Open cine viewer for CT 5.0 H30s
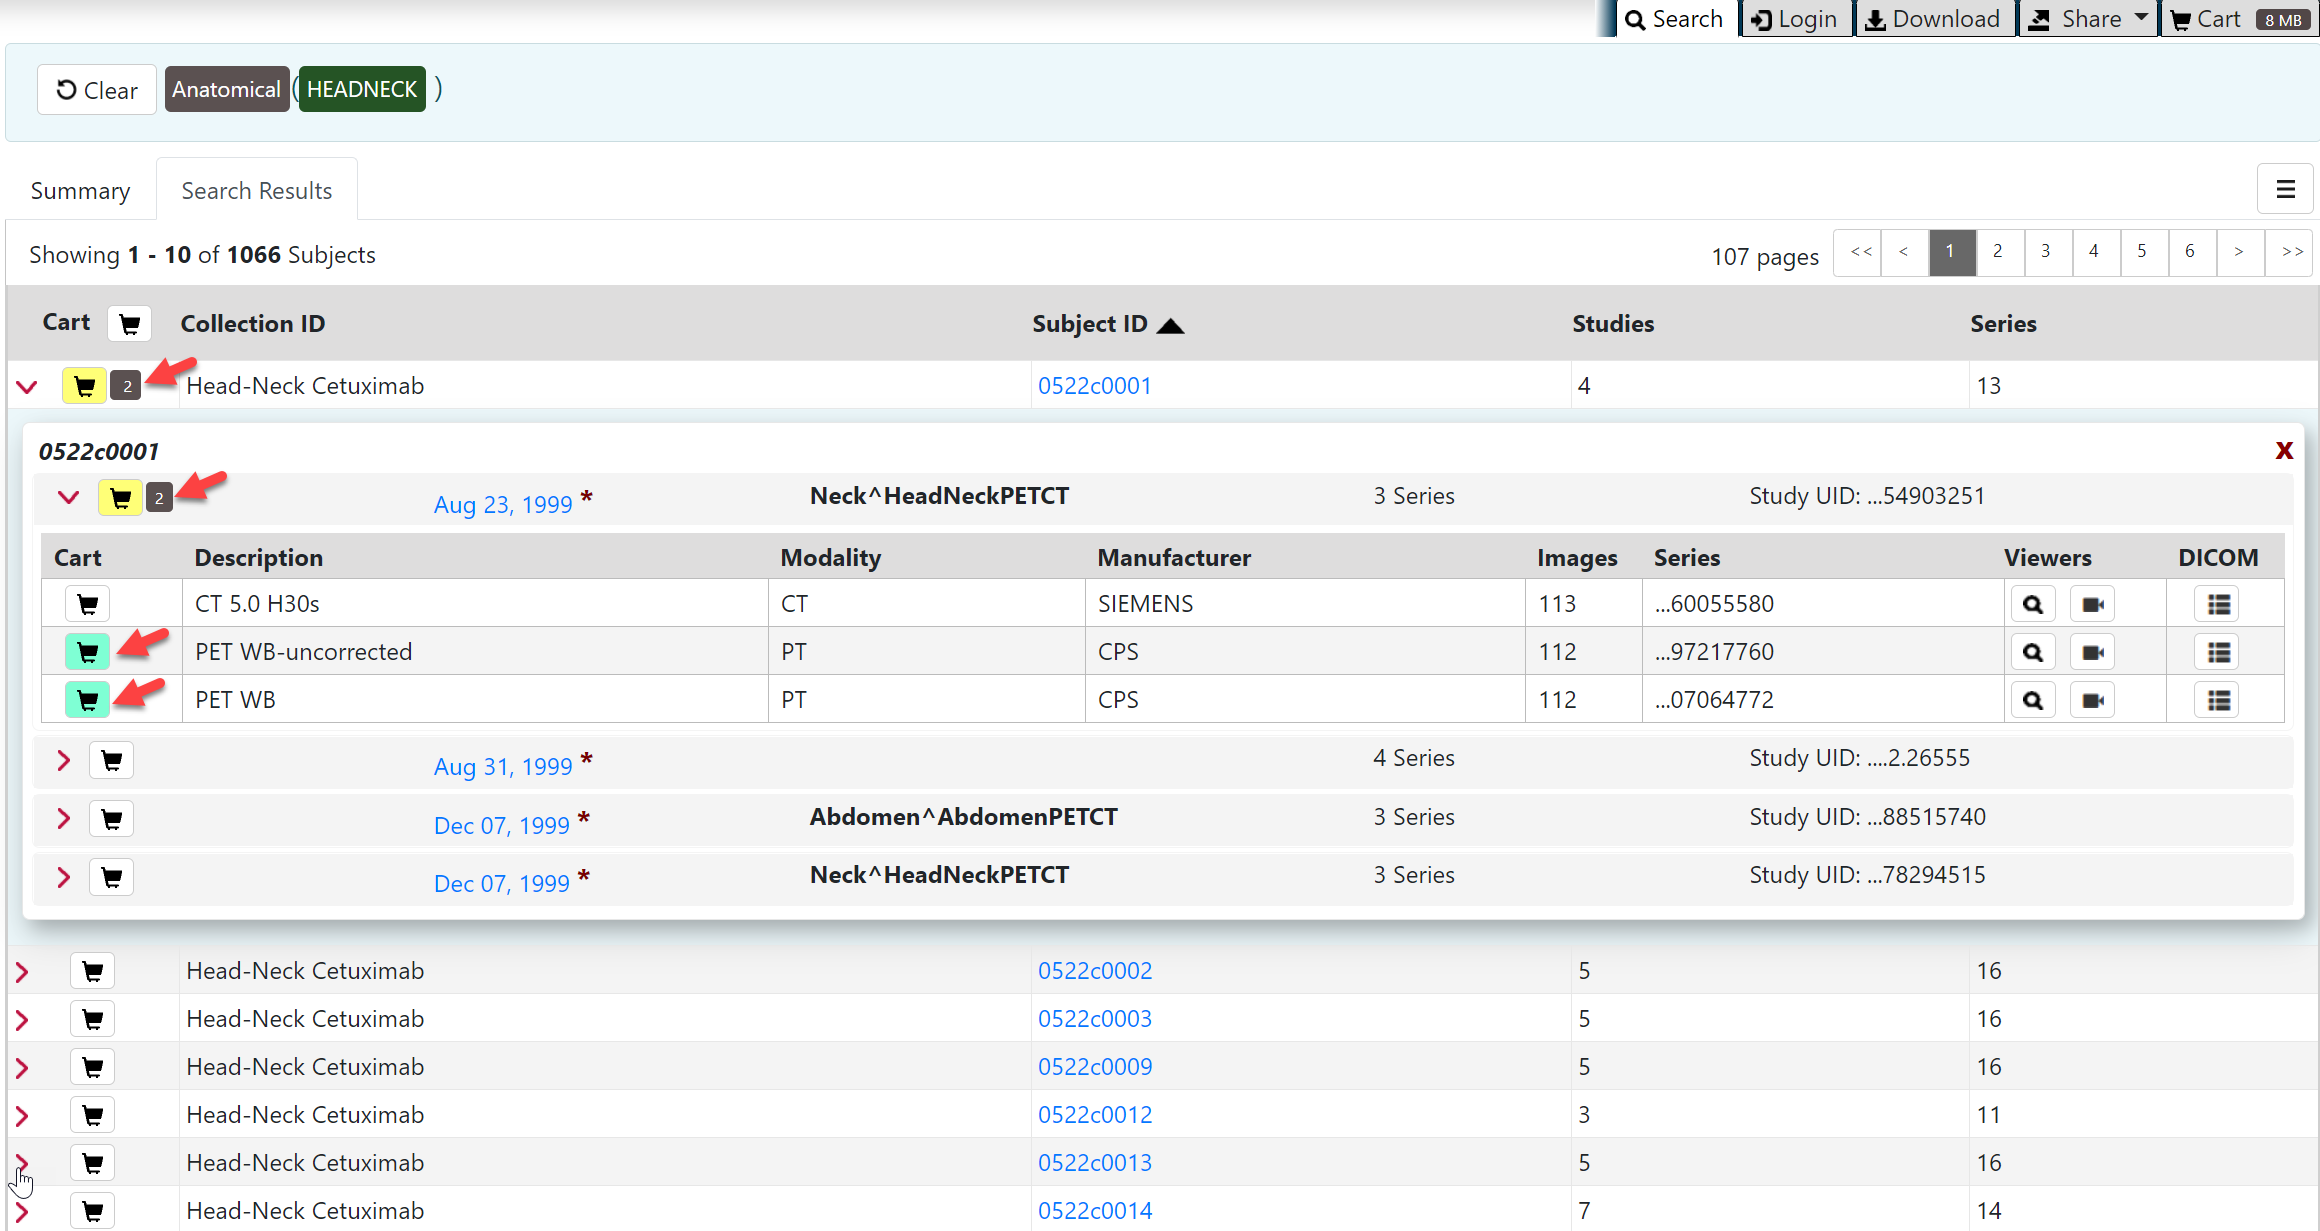The height and width of the screenshot is (1231, 2320). [2092, 604]
